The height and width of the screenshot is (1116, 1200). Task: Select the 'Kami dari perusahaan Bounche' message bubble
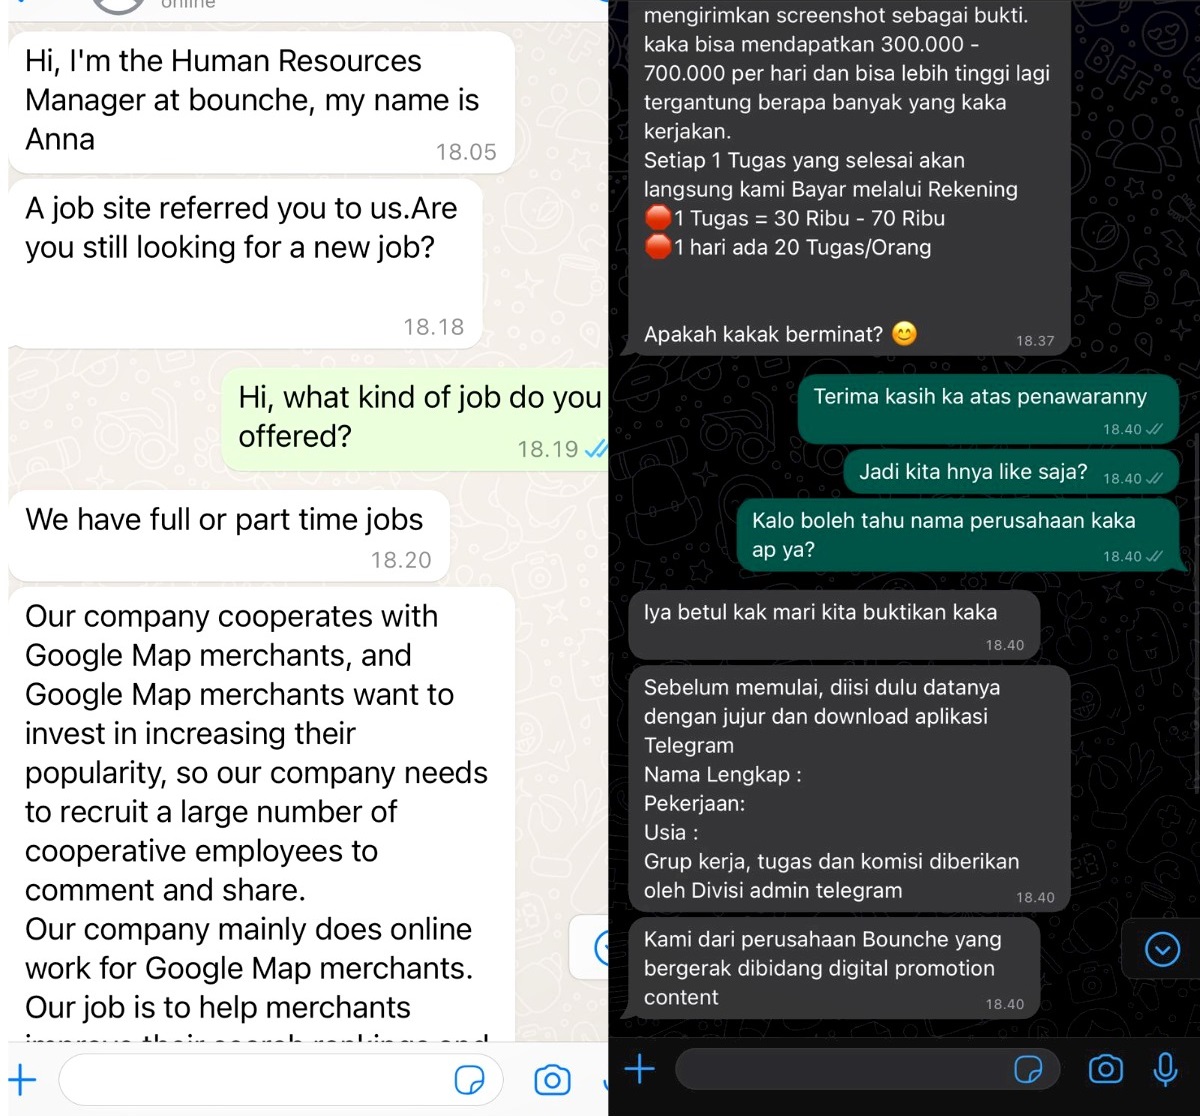click(835, 968)
